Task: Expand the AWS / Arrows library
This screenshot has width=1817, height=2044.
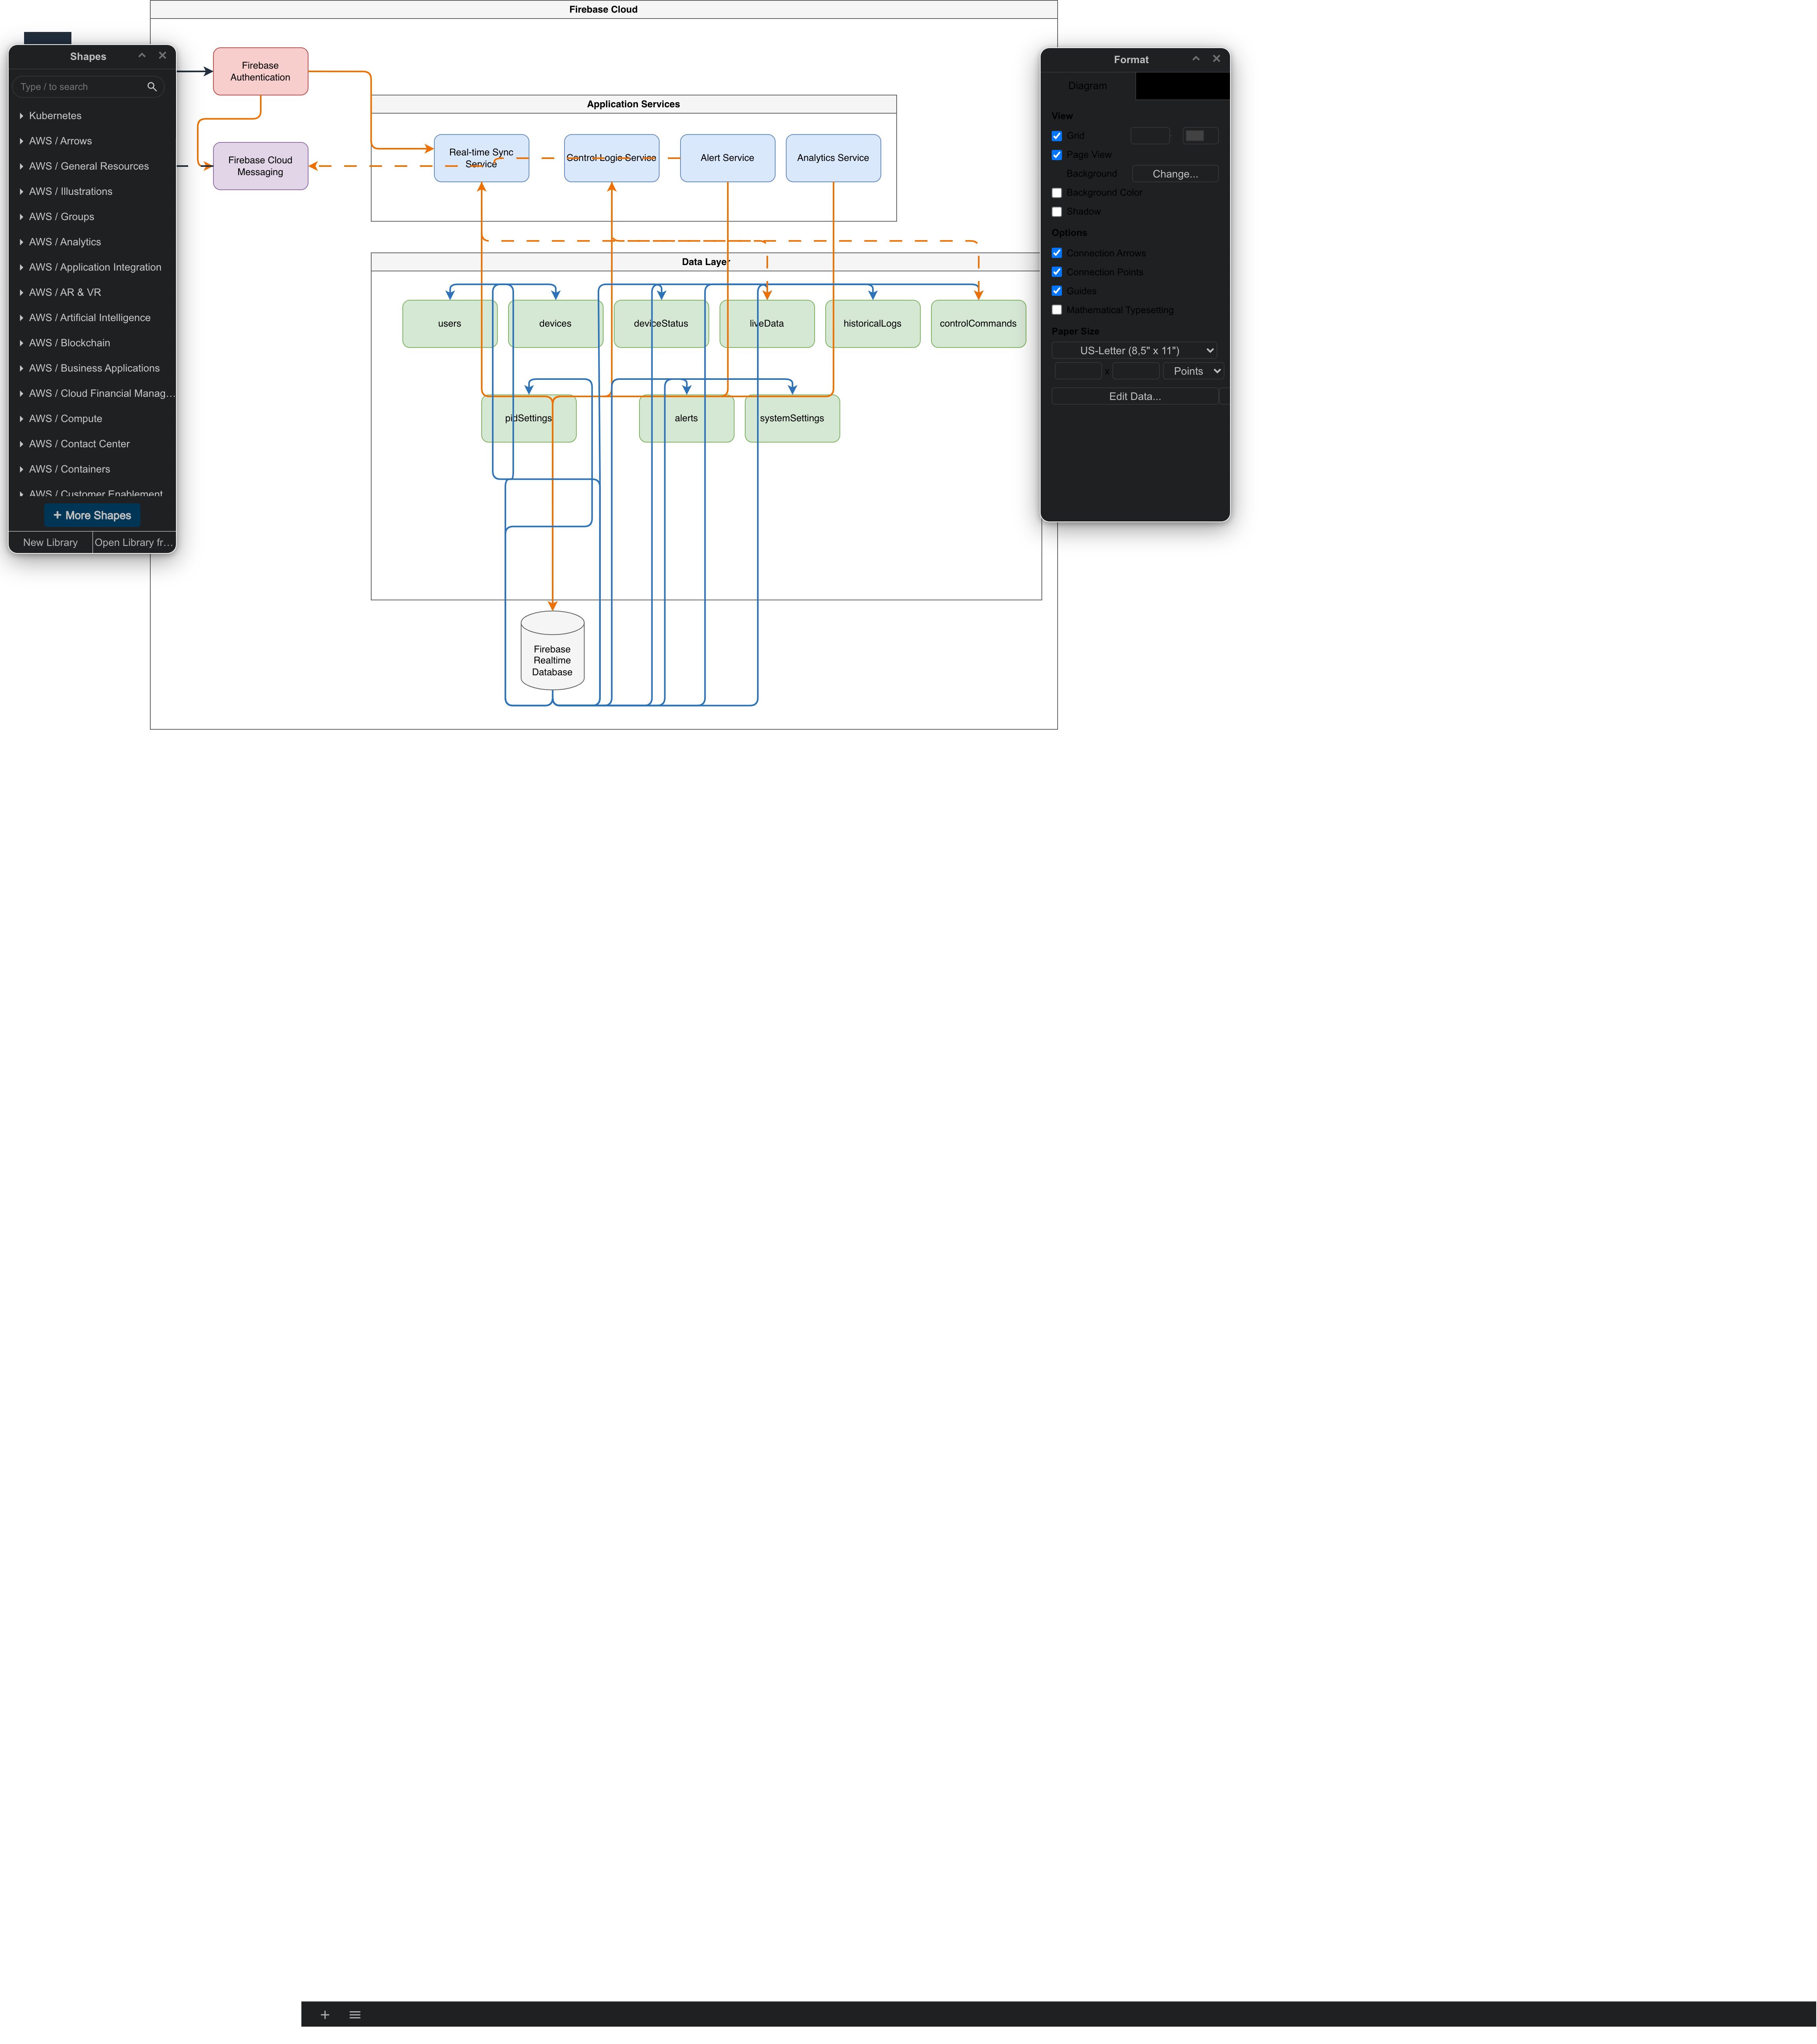Action: [92, 141]
